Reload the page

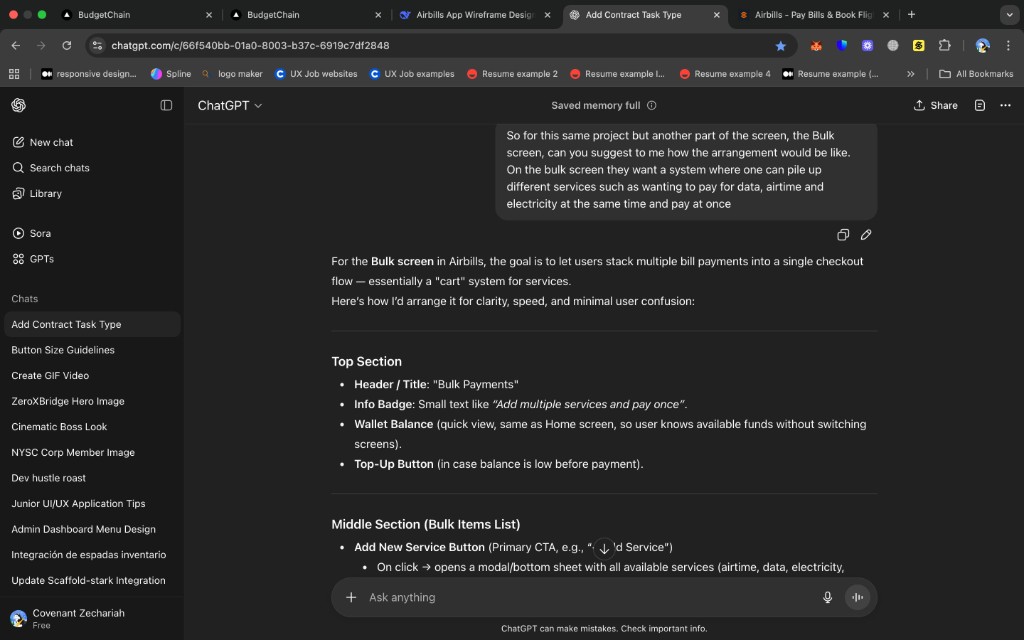[67, 45]
